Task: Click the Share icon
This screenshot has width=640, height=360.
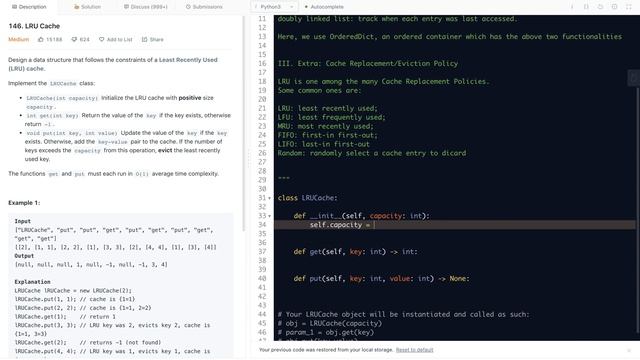Action: (144, 40)
